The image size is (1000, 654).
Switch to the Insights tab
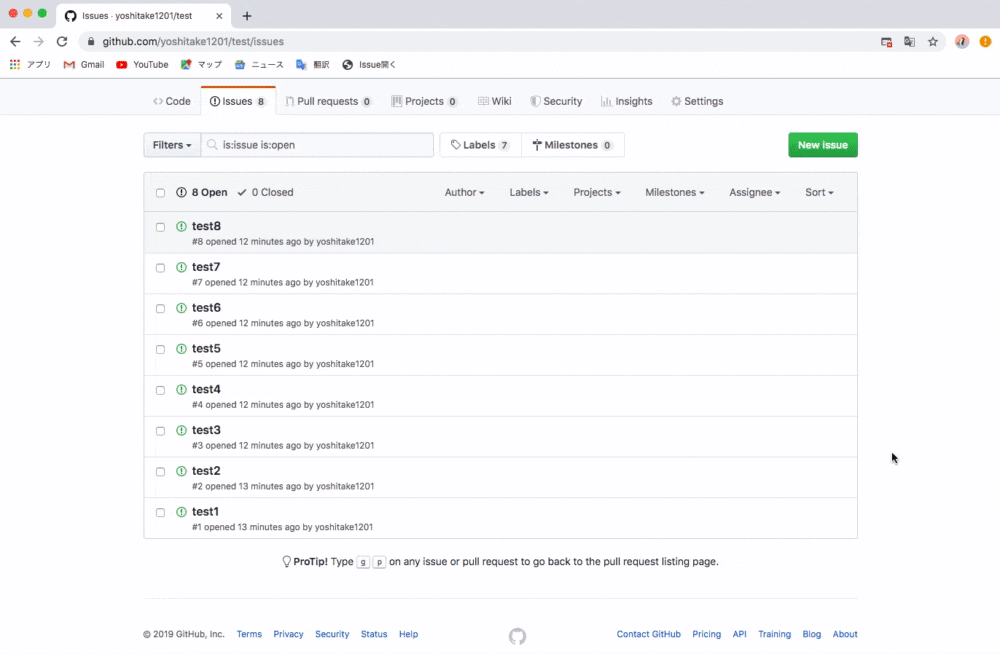[x=627, y=101]
